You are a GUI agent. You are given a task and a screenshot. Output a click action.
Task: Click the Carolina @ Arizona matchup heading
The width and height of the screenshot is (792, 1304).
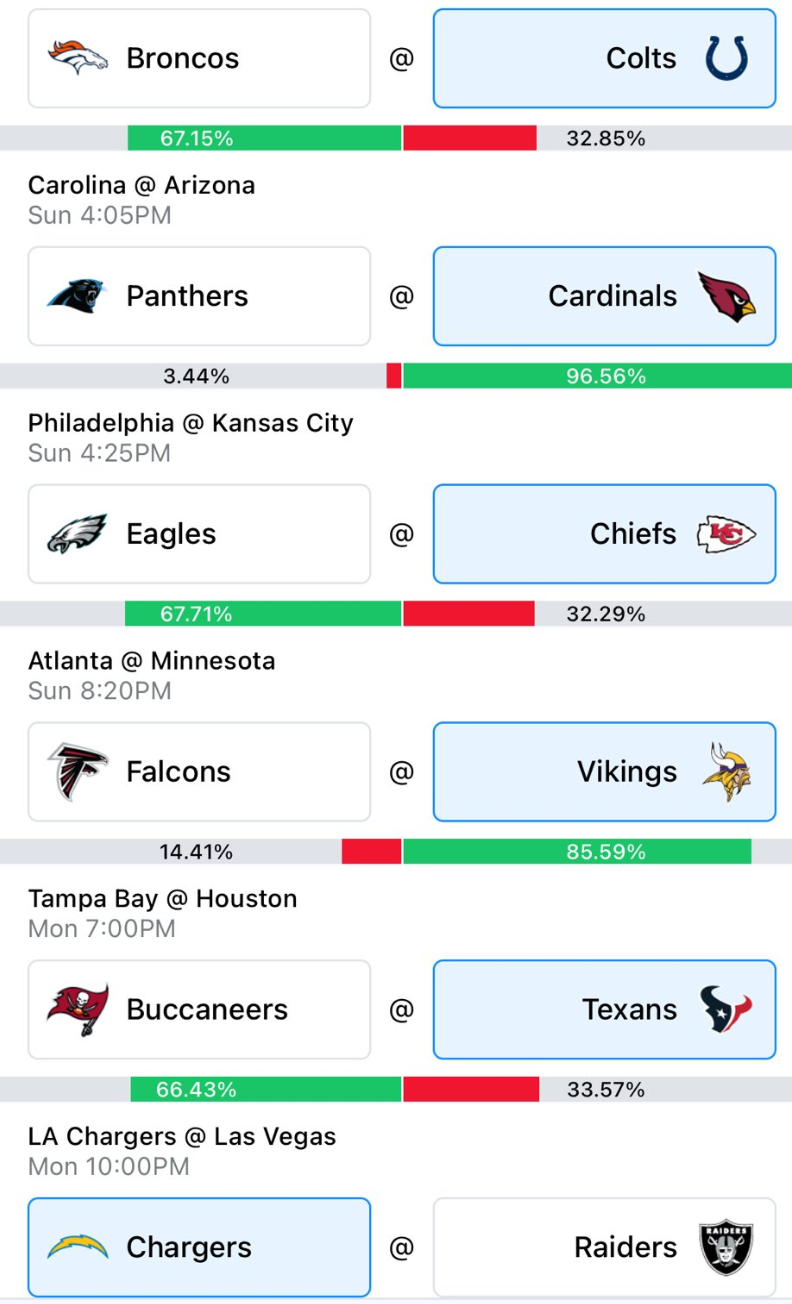click(141, 185)
